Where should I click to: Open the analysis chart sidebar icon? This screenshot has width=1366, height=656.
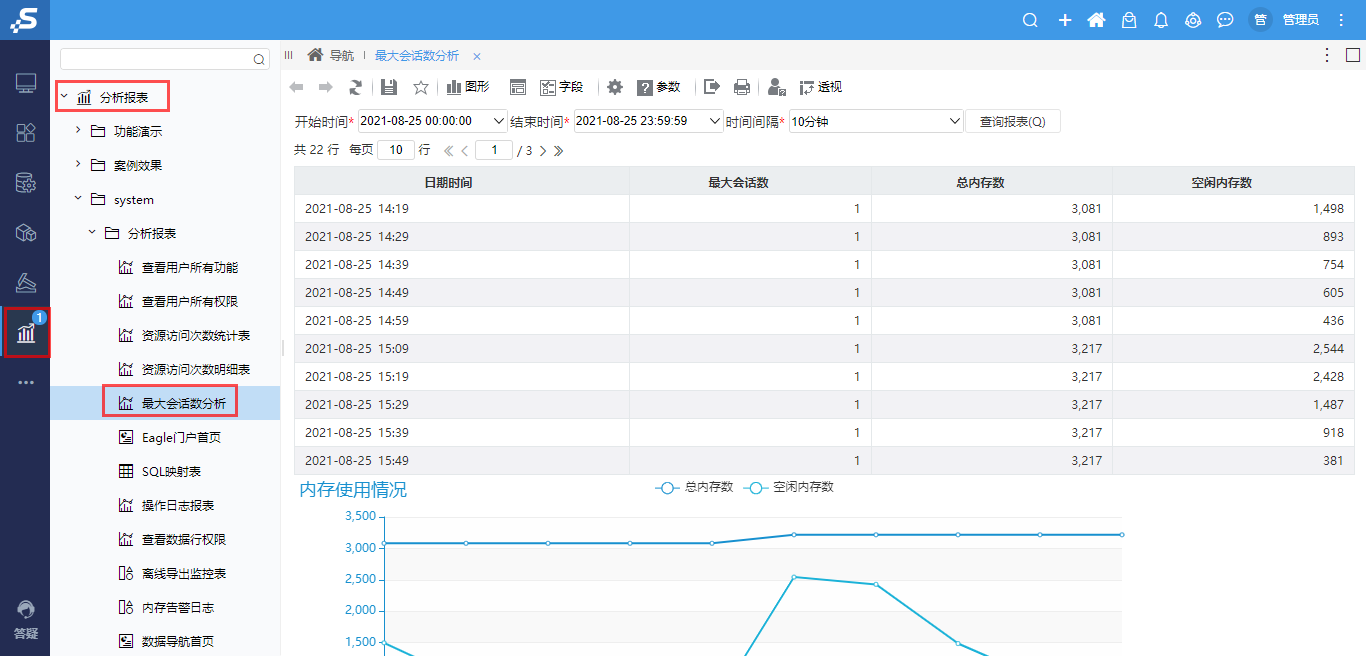point(26,332)
